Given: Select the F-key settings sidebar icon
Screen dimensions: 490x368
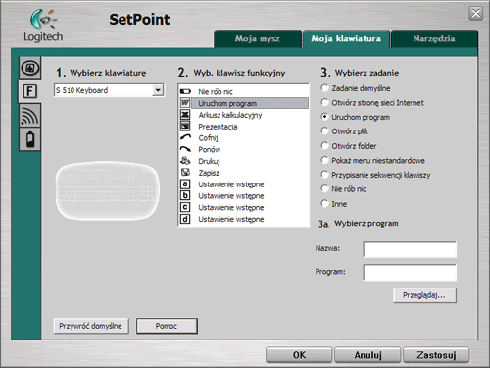Looking at the screenshot, I should tap(29, 91).
